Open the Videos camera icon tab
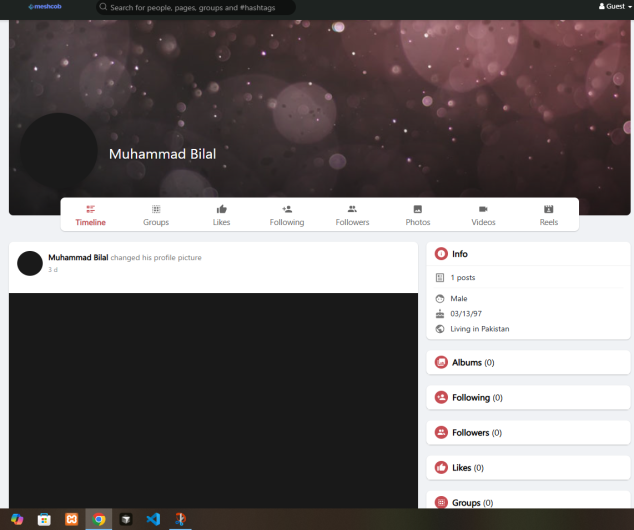This screenshot has height=530, width=634. (483, 209)
